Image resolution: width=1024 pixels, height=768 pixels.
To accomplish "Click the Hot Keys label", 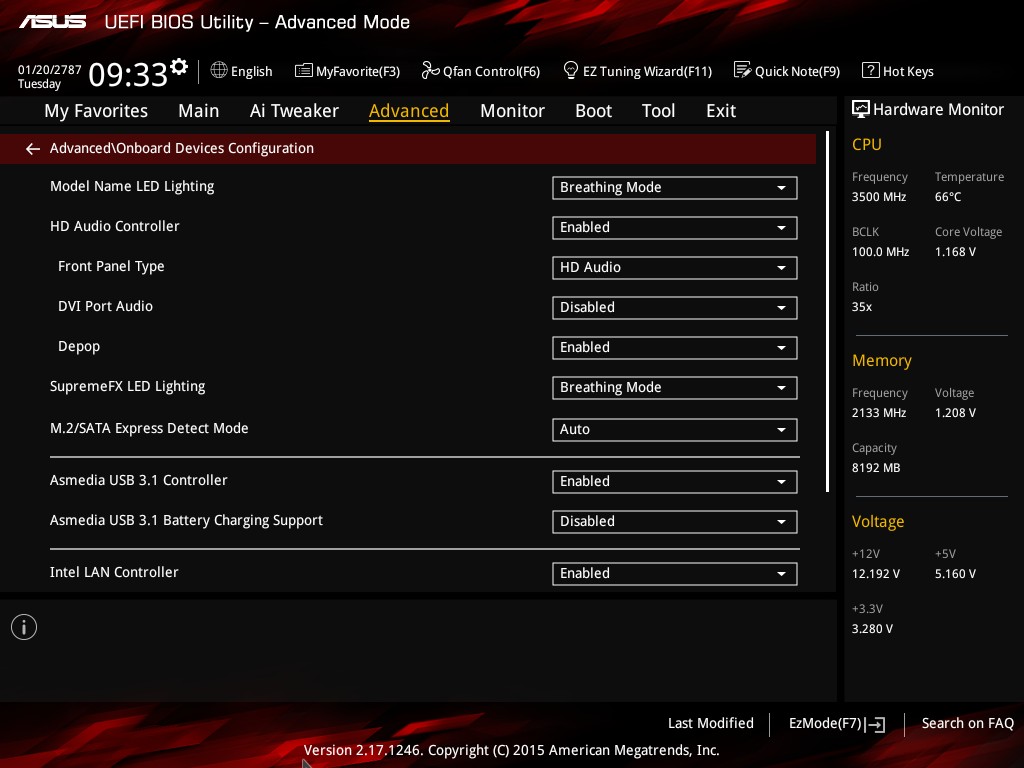I will tap(908, 71).
